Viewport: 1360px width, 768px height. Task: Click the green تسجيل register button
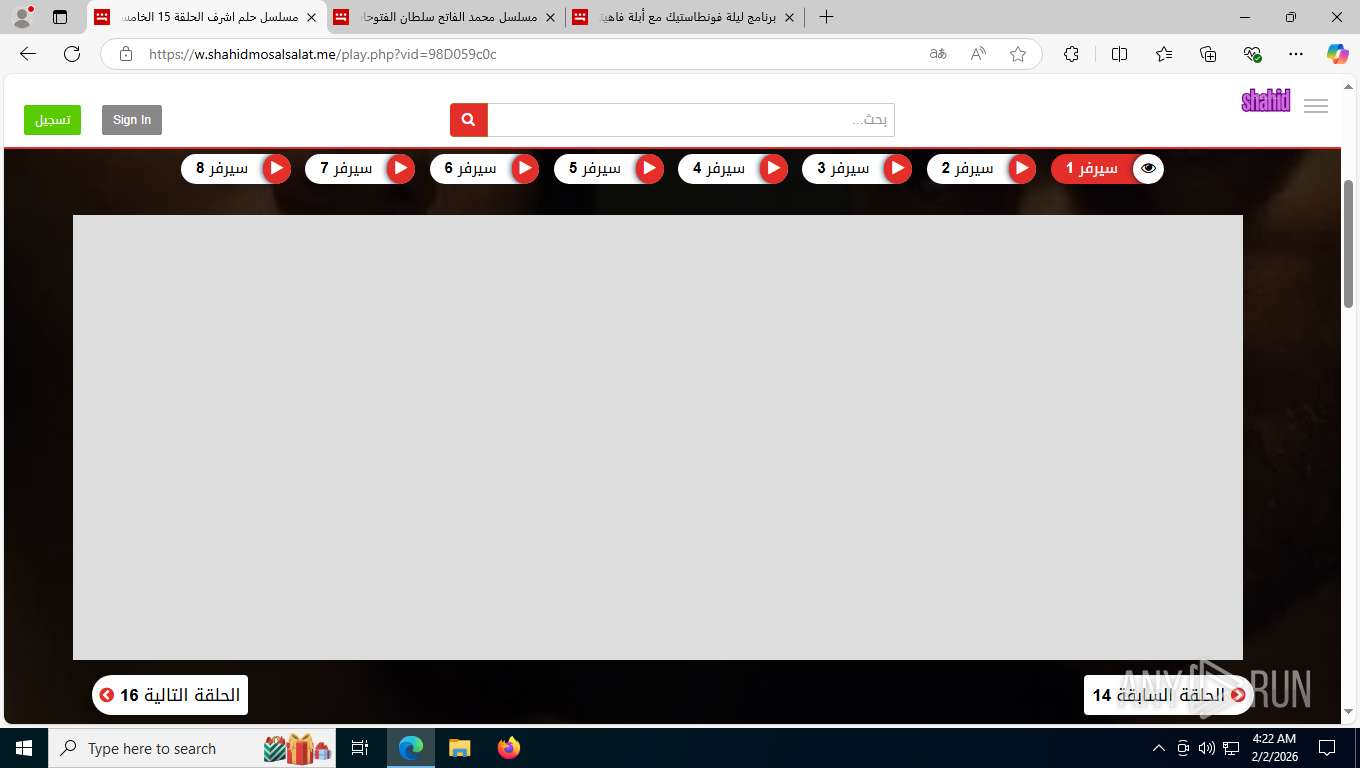point(53,120)
